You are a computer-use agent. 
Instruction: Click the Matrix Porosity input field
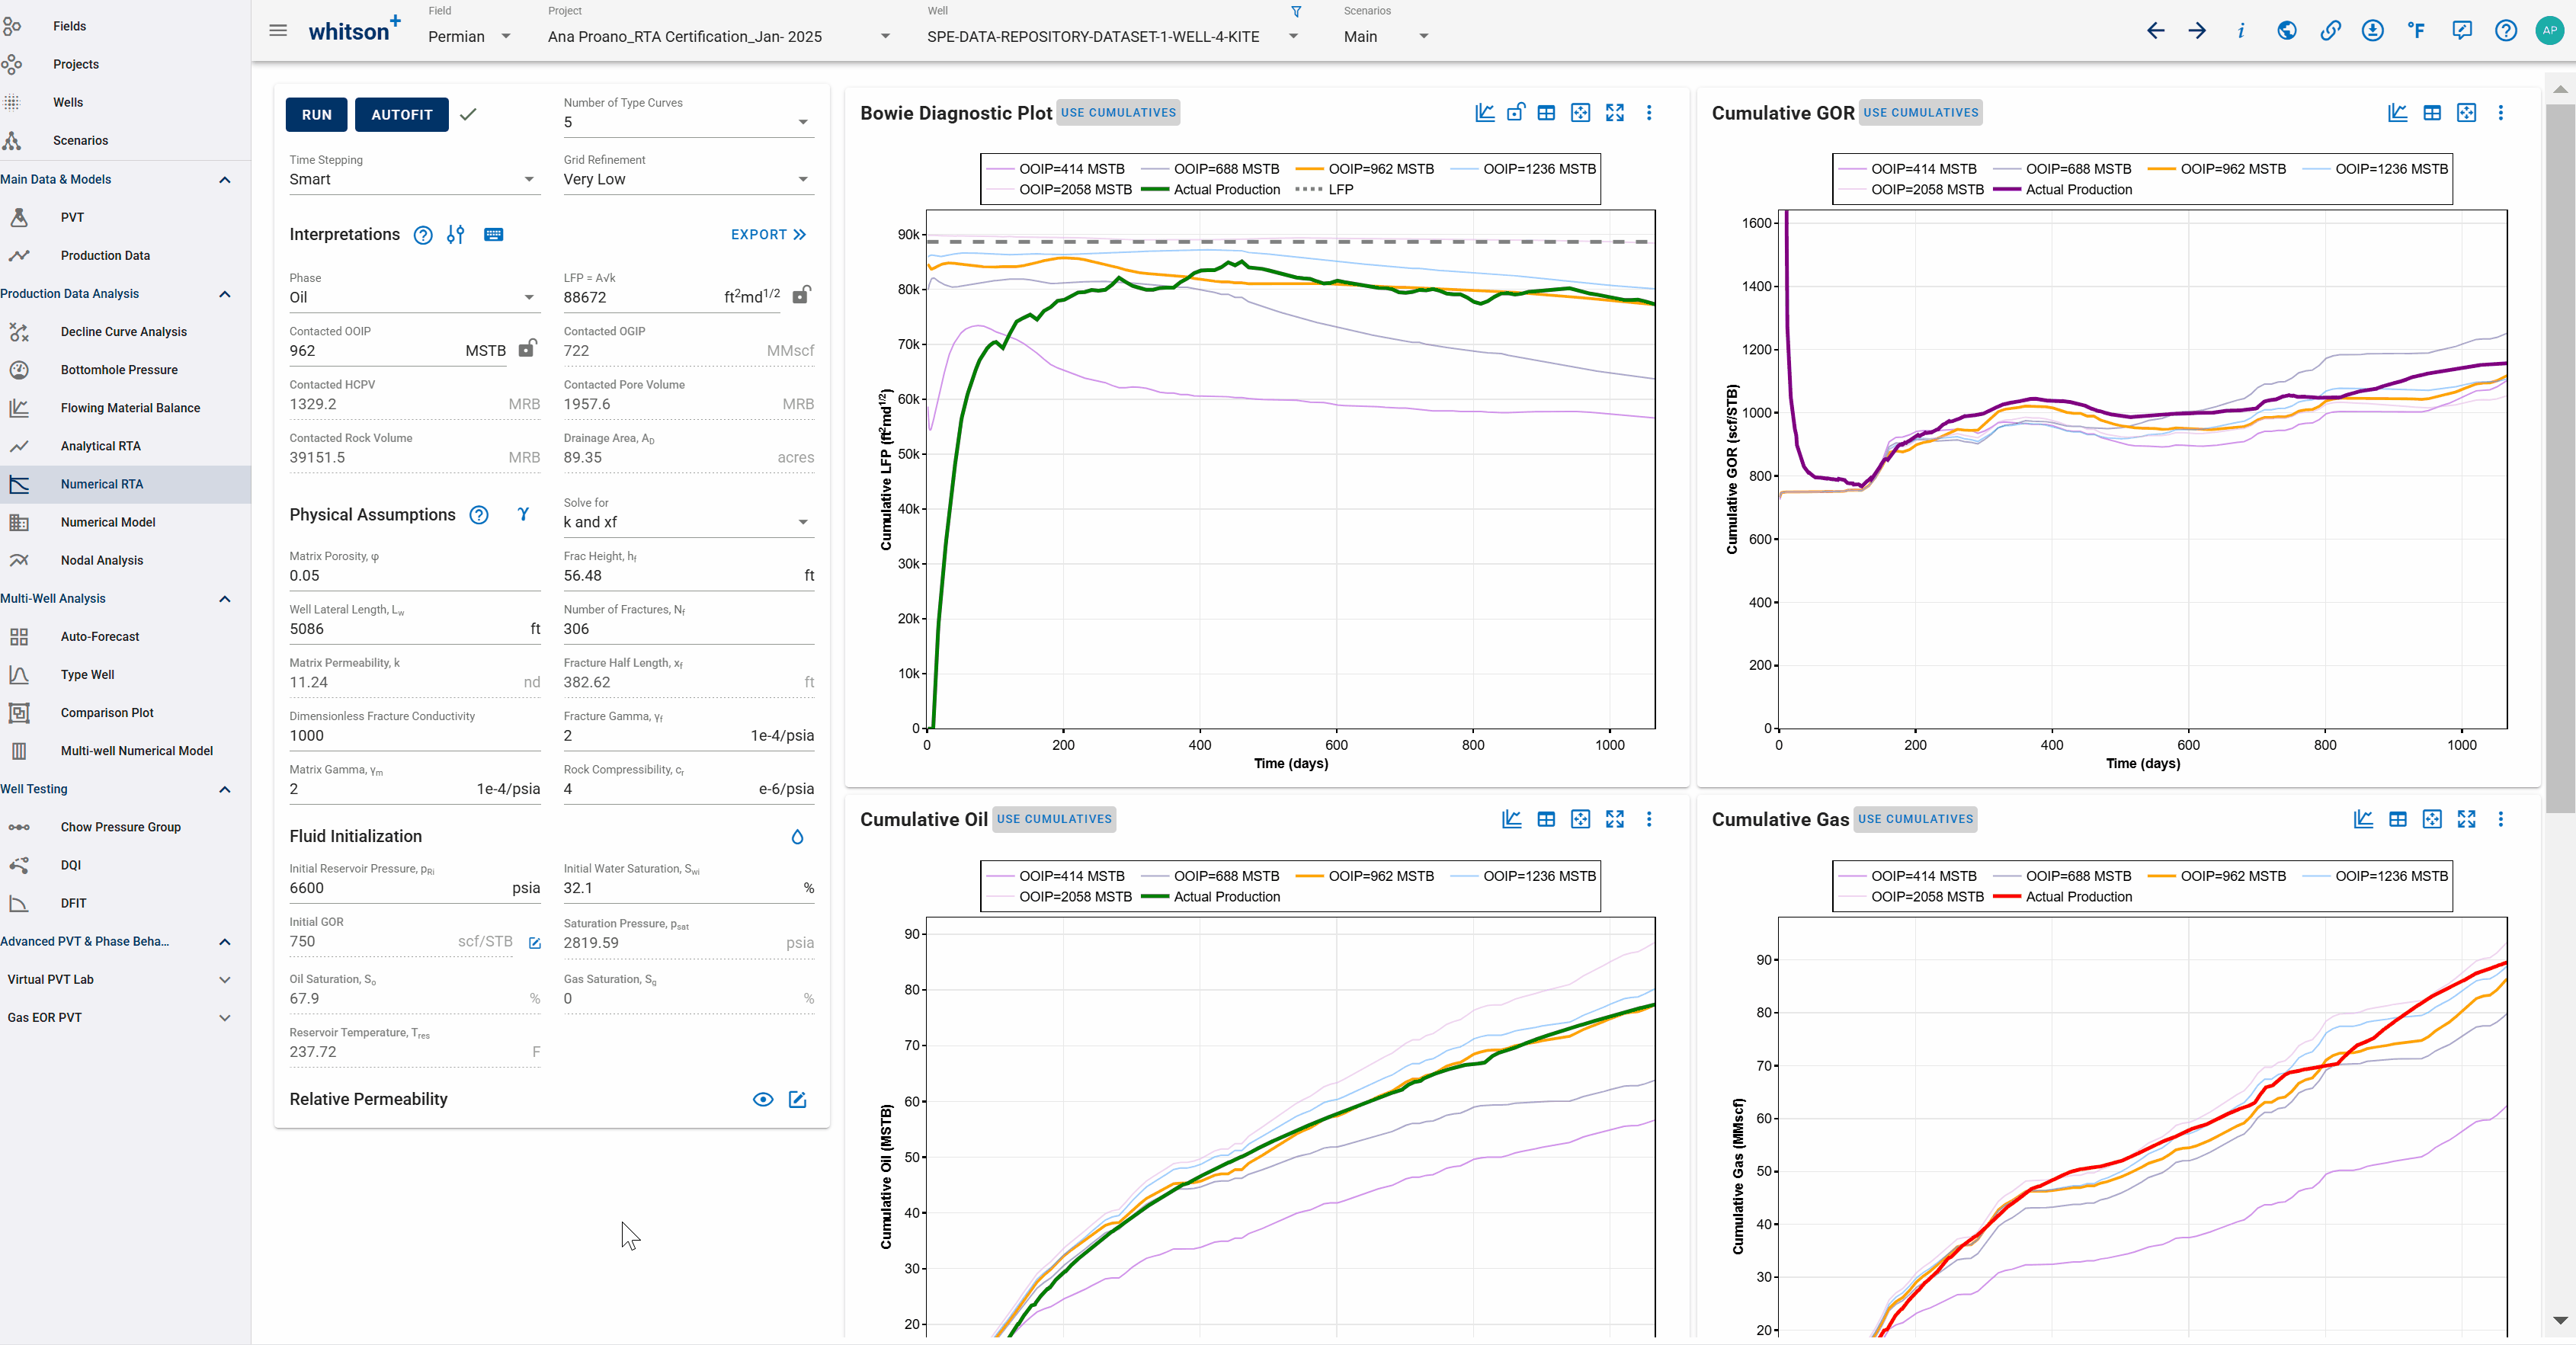(414, 576)
